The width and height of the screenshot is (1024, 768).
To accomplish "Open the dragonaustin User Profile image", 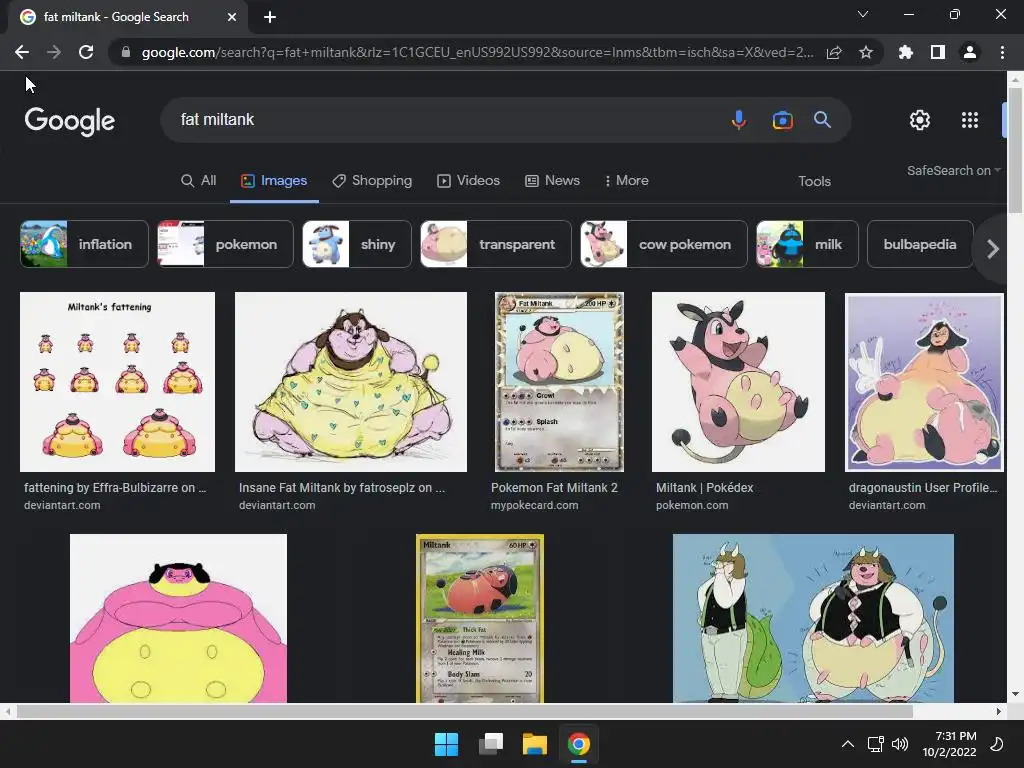I will coord(924,382).
